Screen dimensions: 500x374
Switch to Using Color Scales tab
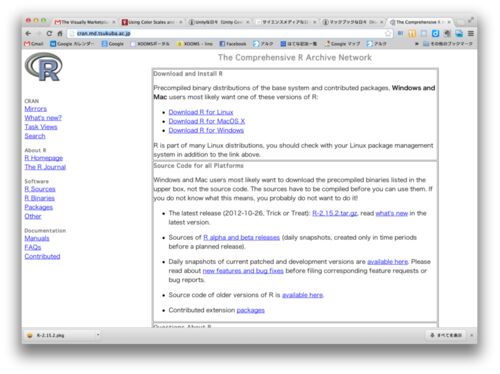[x=151, y=22]
